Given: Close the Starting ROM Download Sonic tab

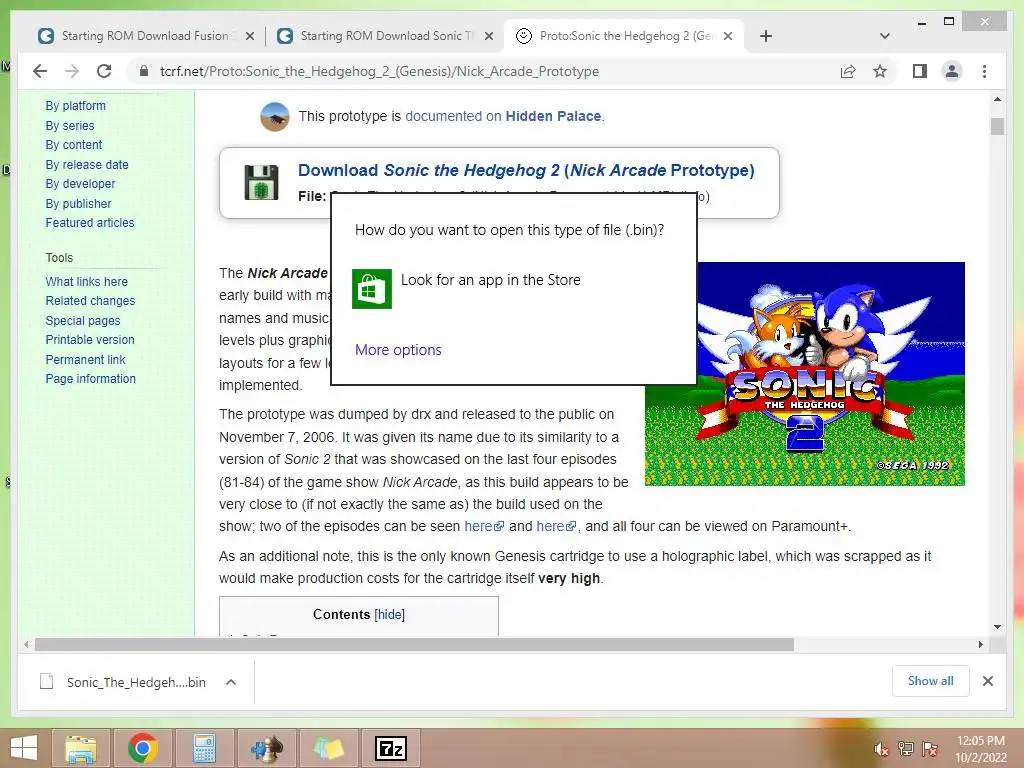Looking at the screenshot, I should click(x=488, y=37).
